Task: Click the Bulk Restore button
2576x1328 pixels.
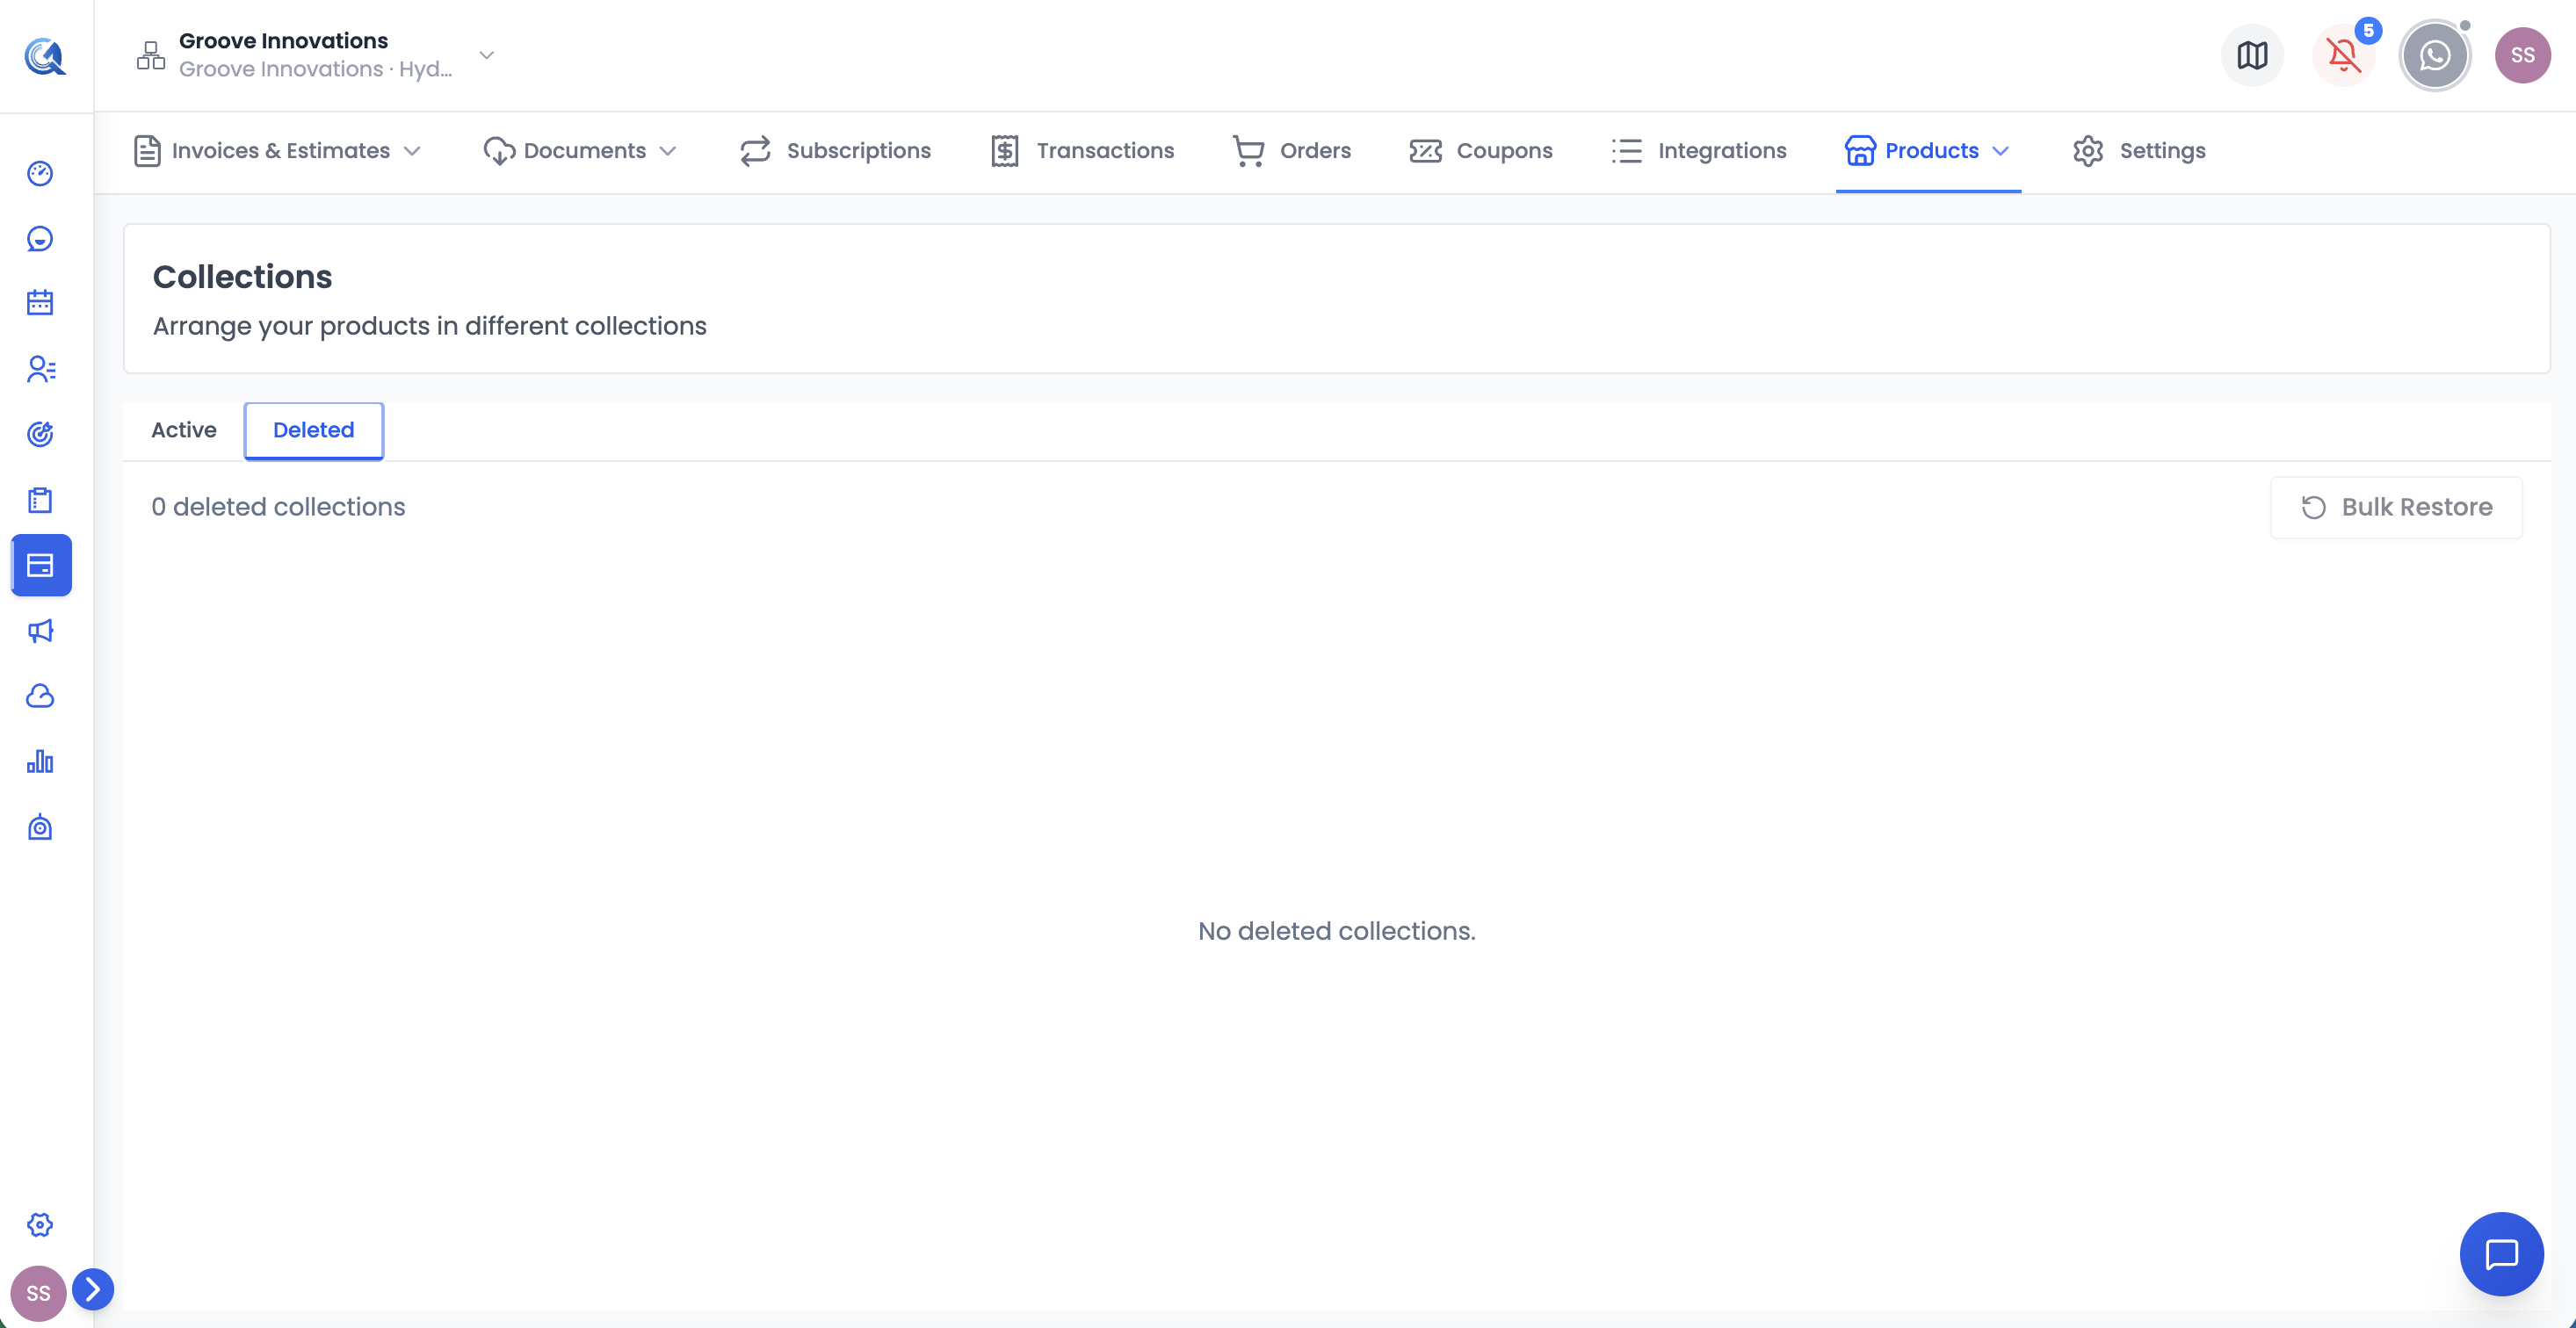Action: [2396, 507]
